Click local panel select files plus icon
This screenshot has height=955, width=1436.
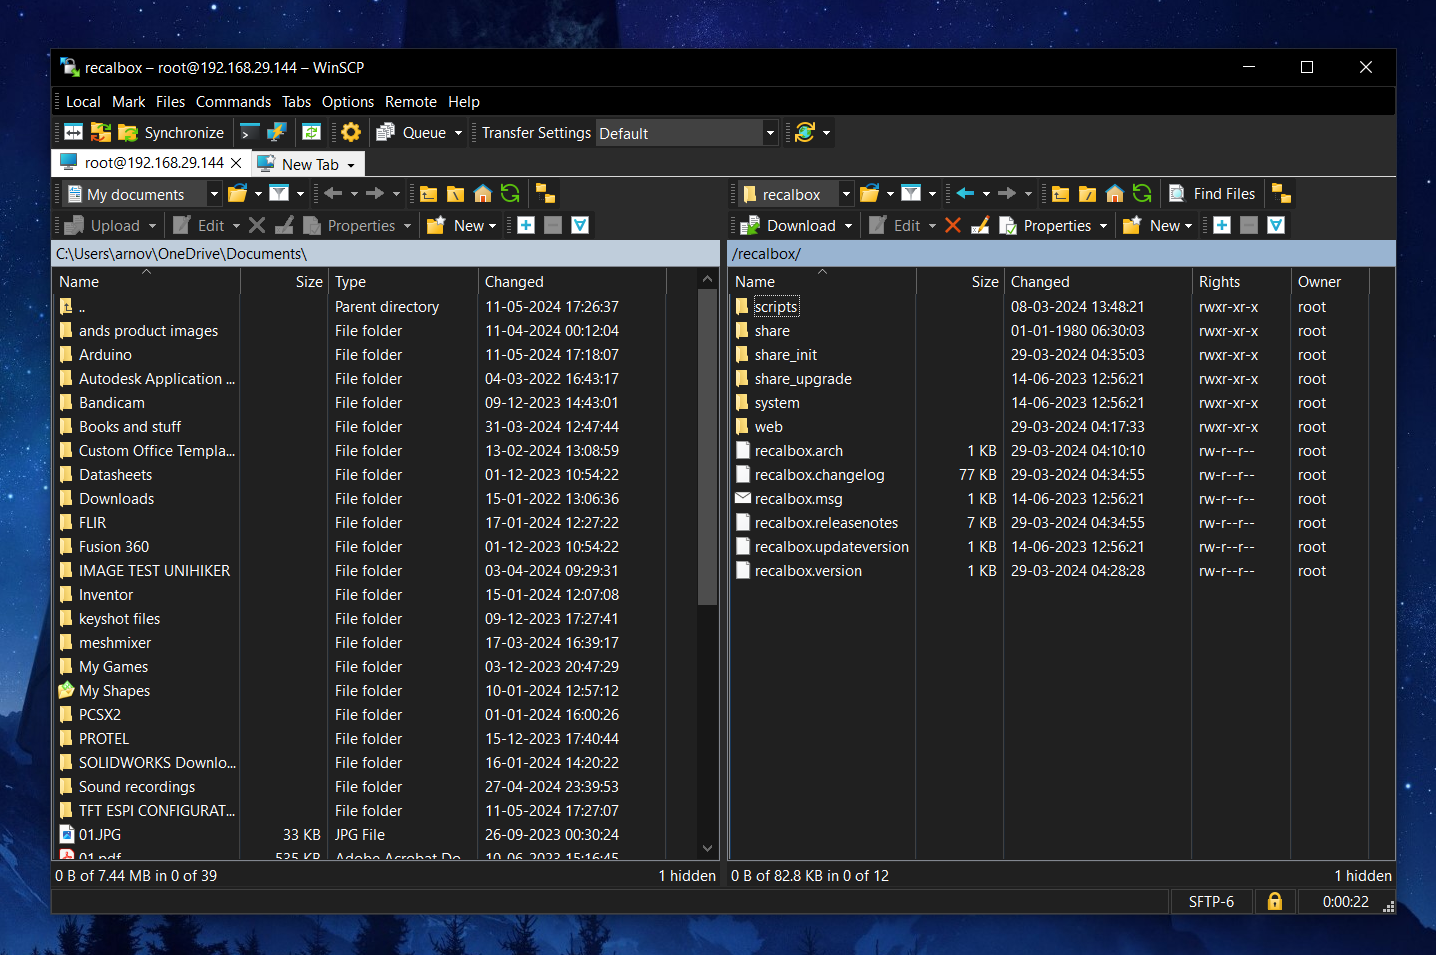tap(526, 225)
